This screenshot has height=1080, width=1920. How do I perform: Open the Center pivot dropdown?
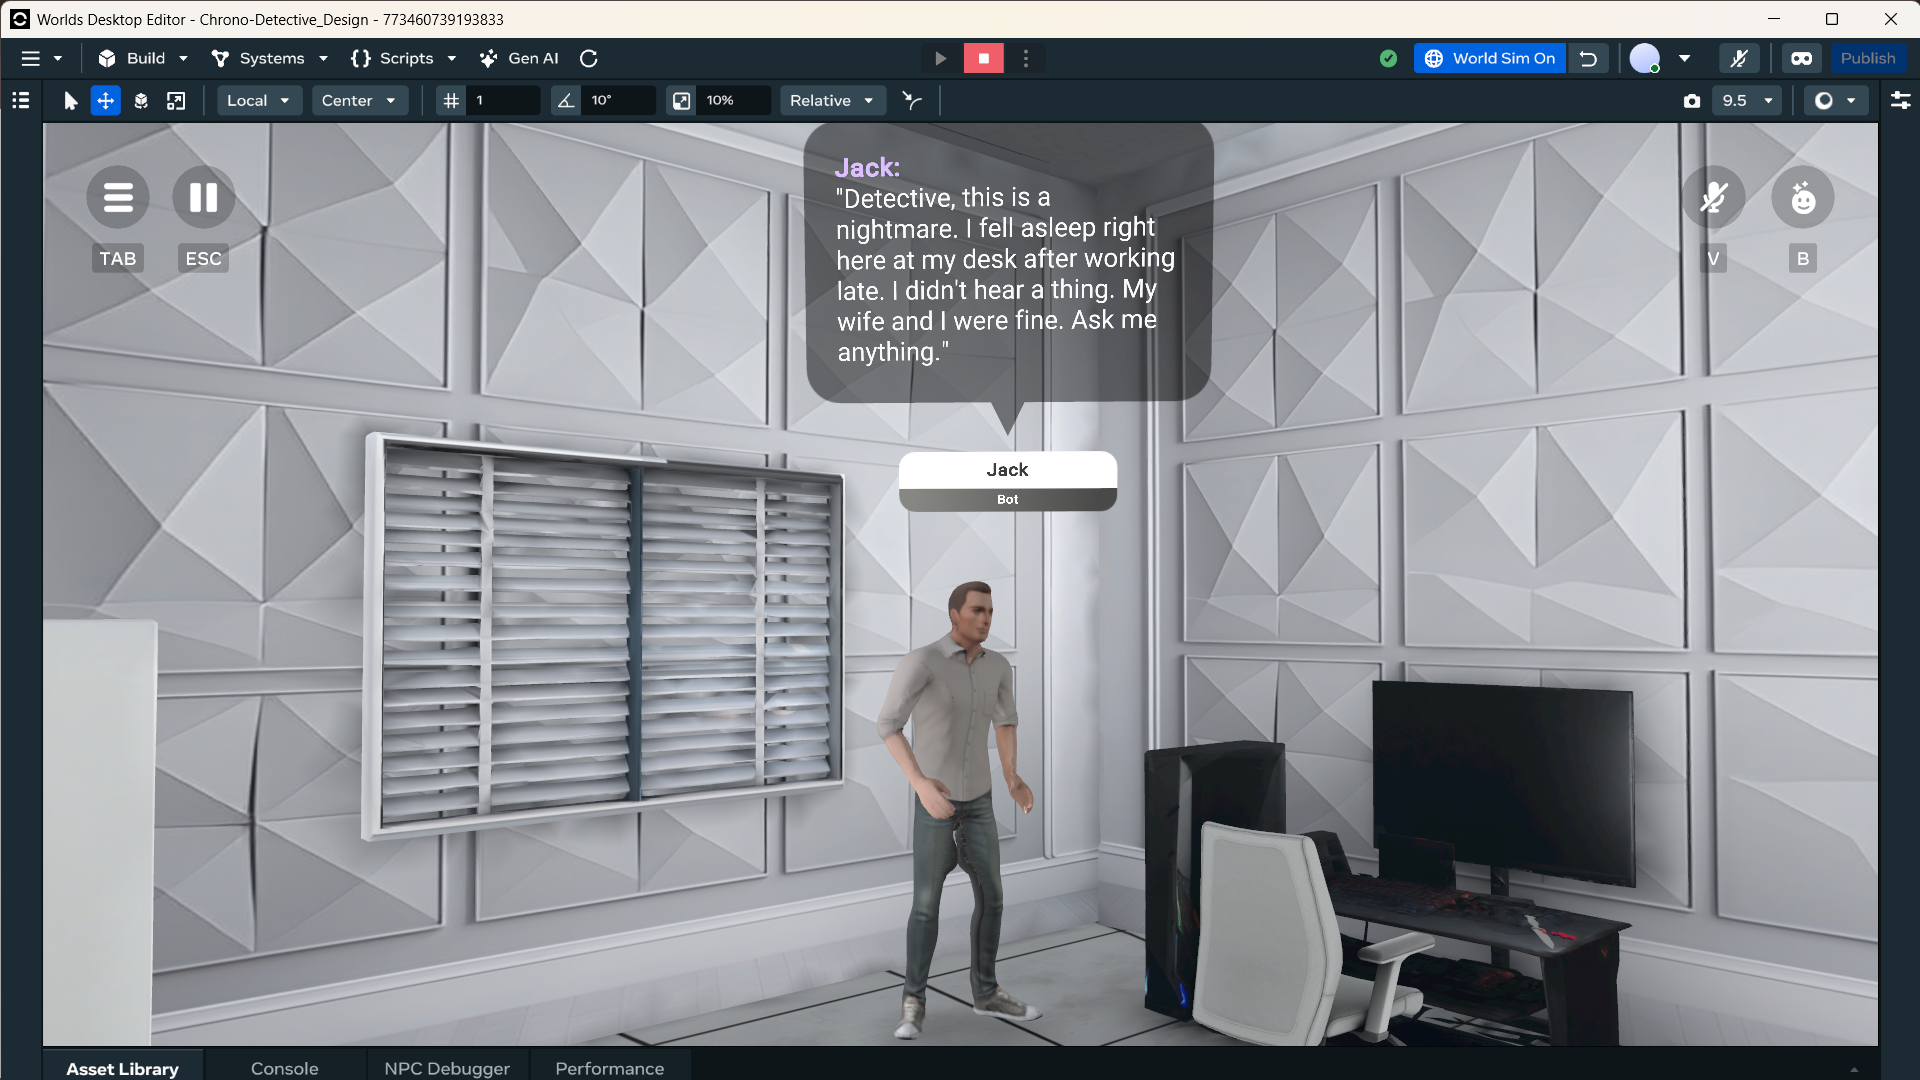click(359, 100)
